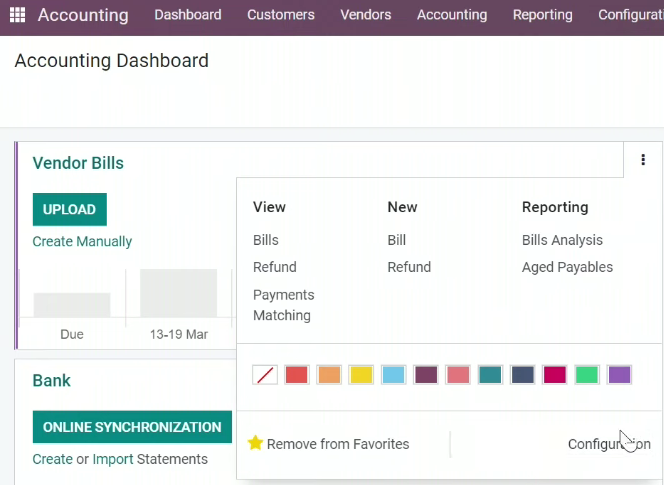Screen dimensions: 664x485
Task: Open the apps grid menu icon
Action: [x=17, y=15]
